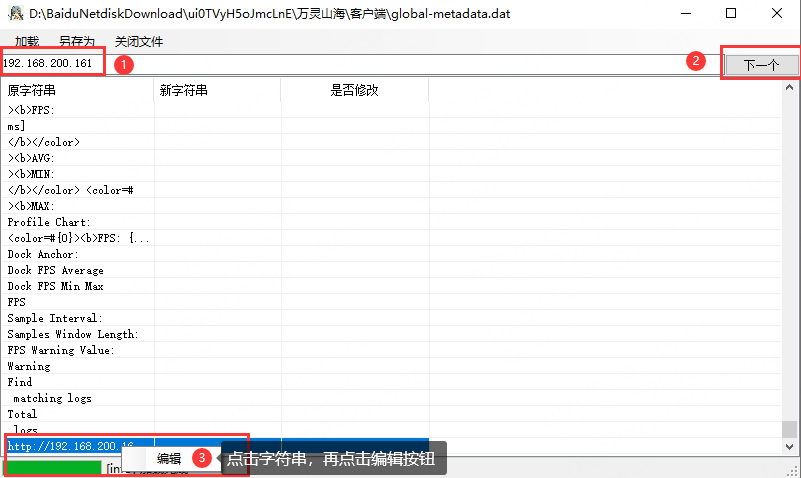This screenshot has width=801, height=478.
Task: Click the application icon in title bar
Action: coord(16,13)
